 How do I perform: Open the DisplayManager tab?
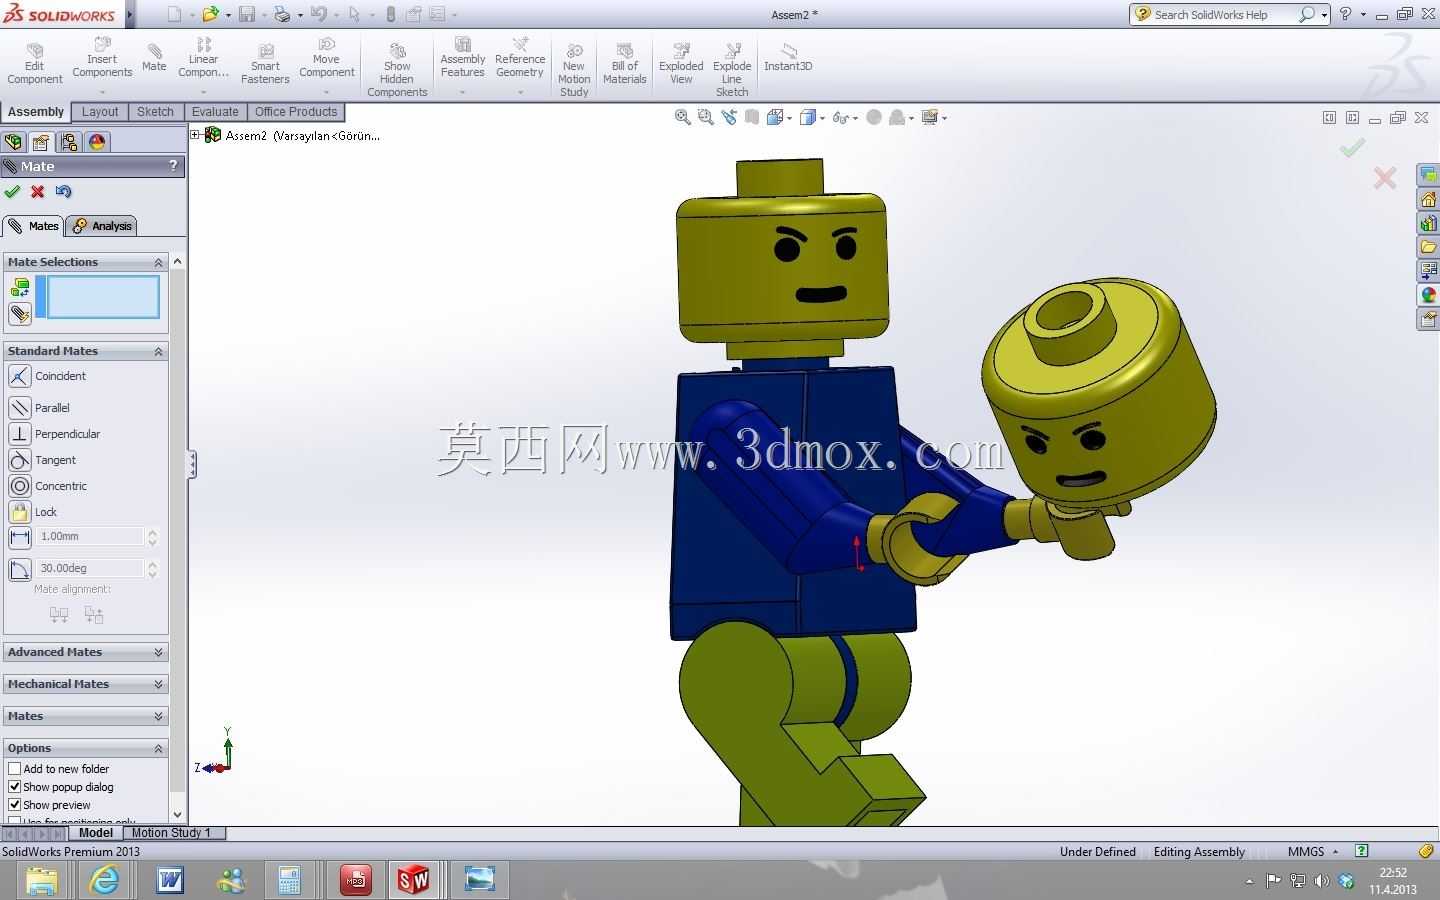tap(97, 142)
